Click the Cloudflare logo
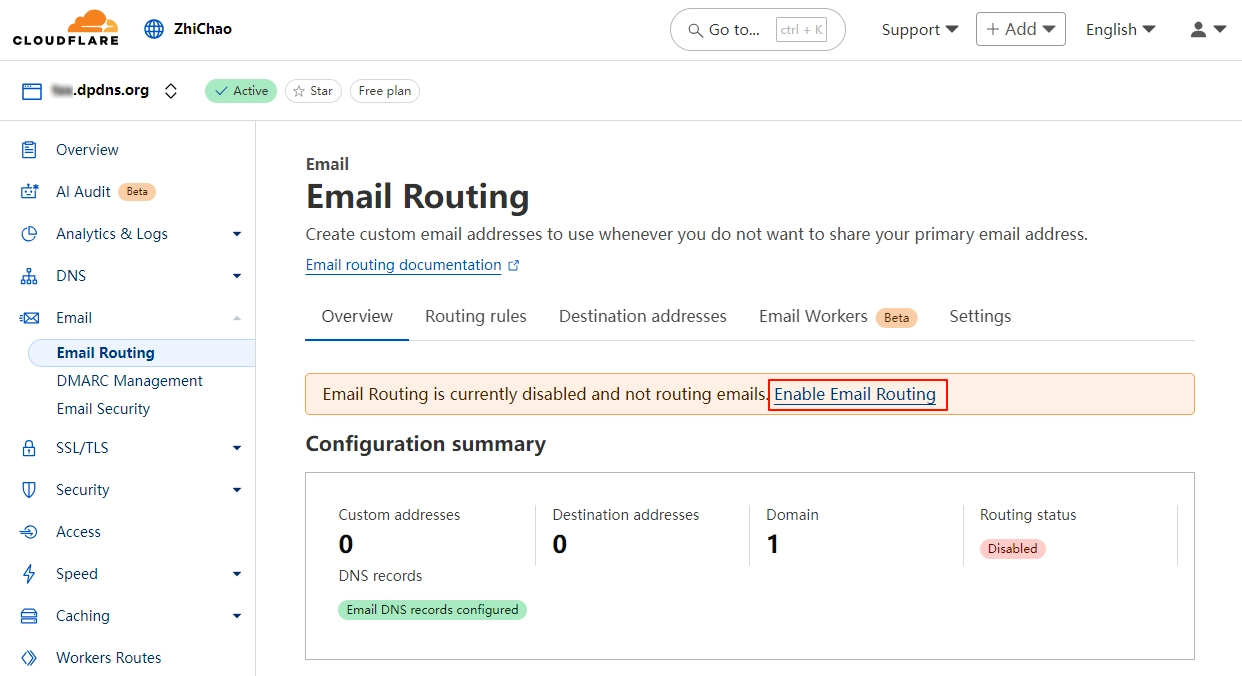This screenshot has width=1242, height=676. click(x=66, y=29)
